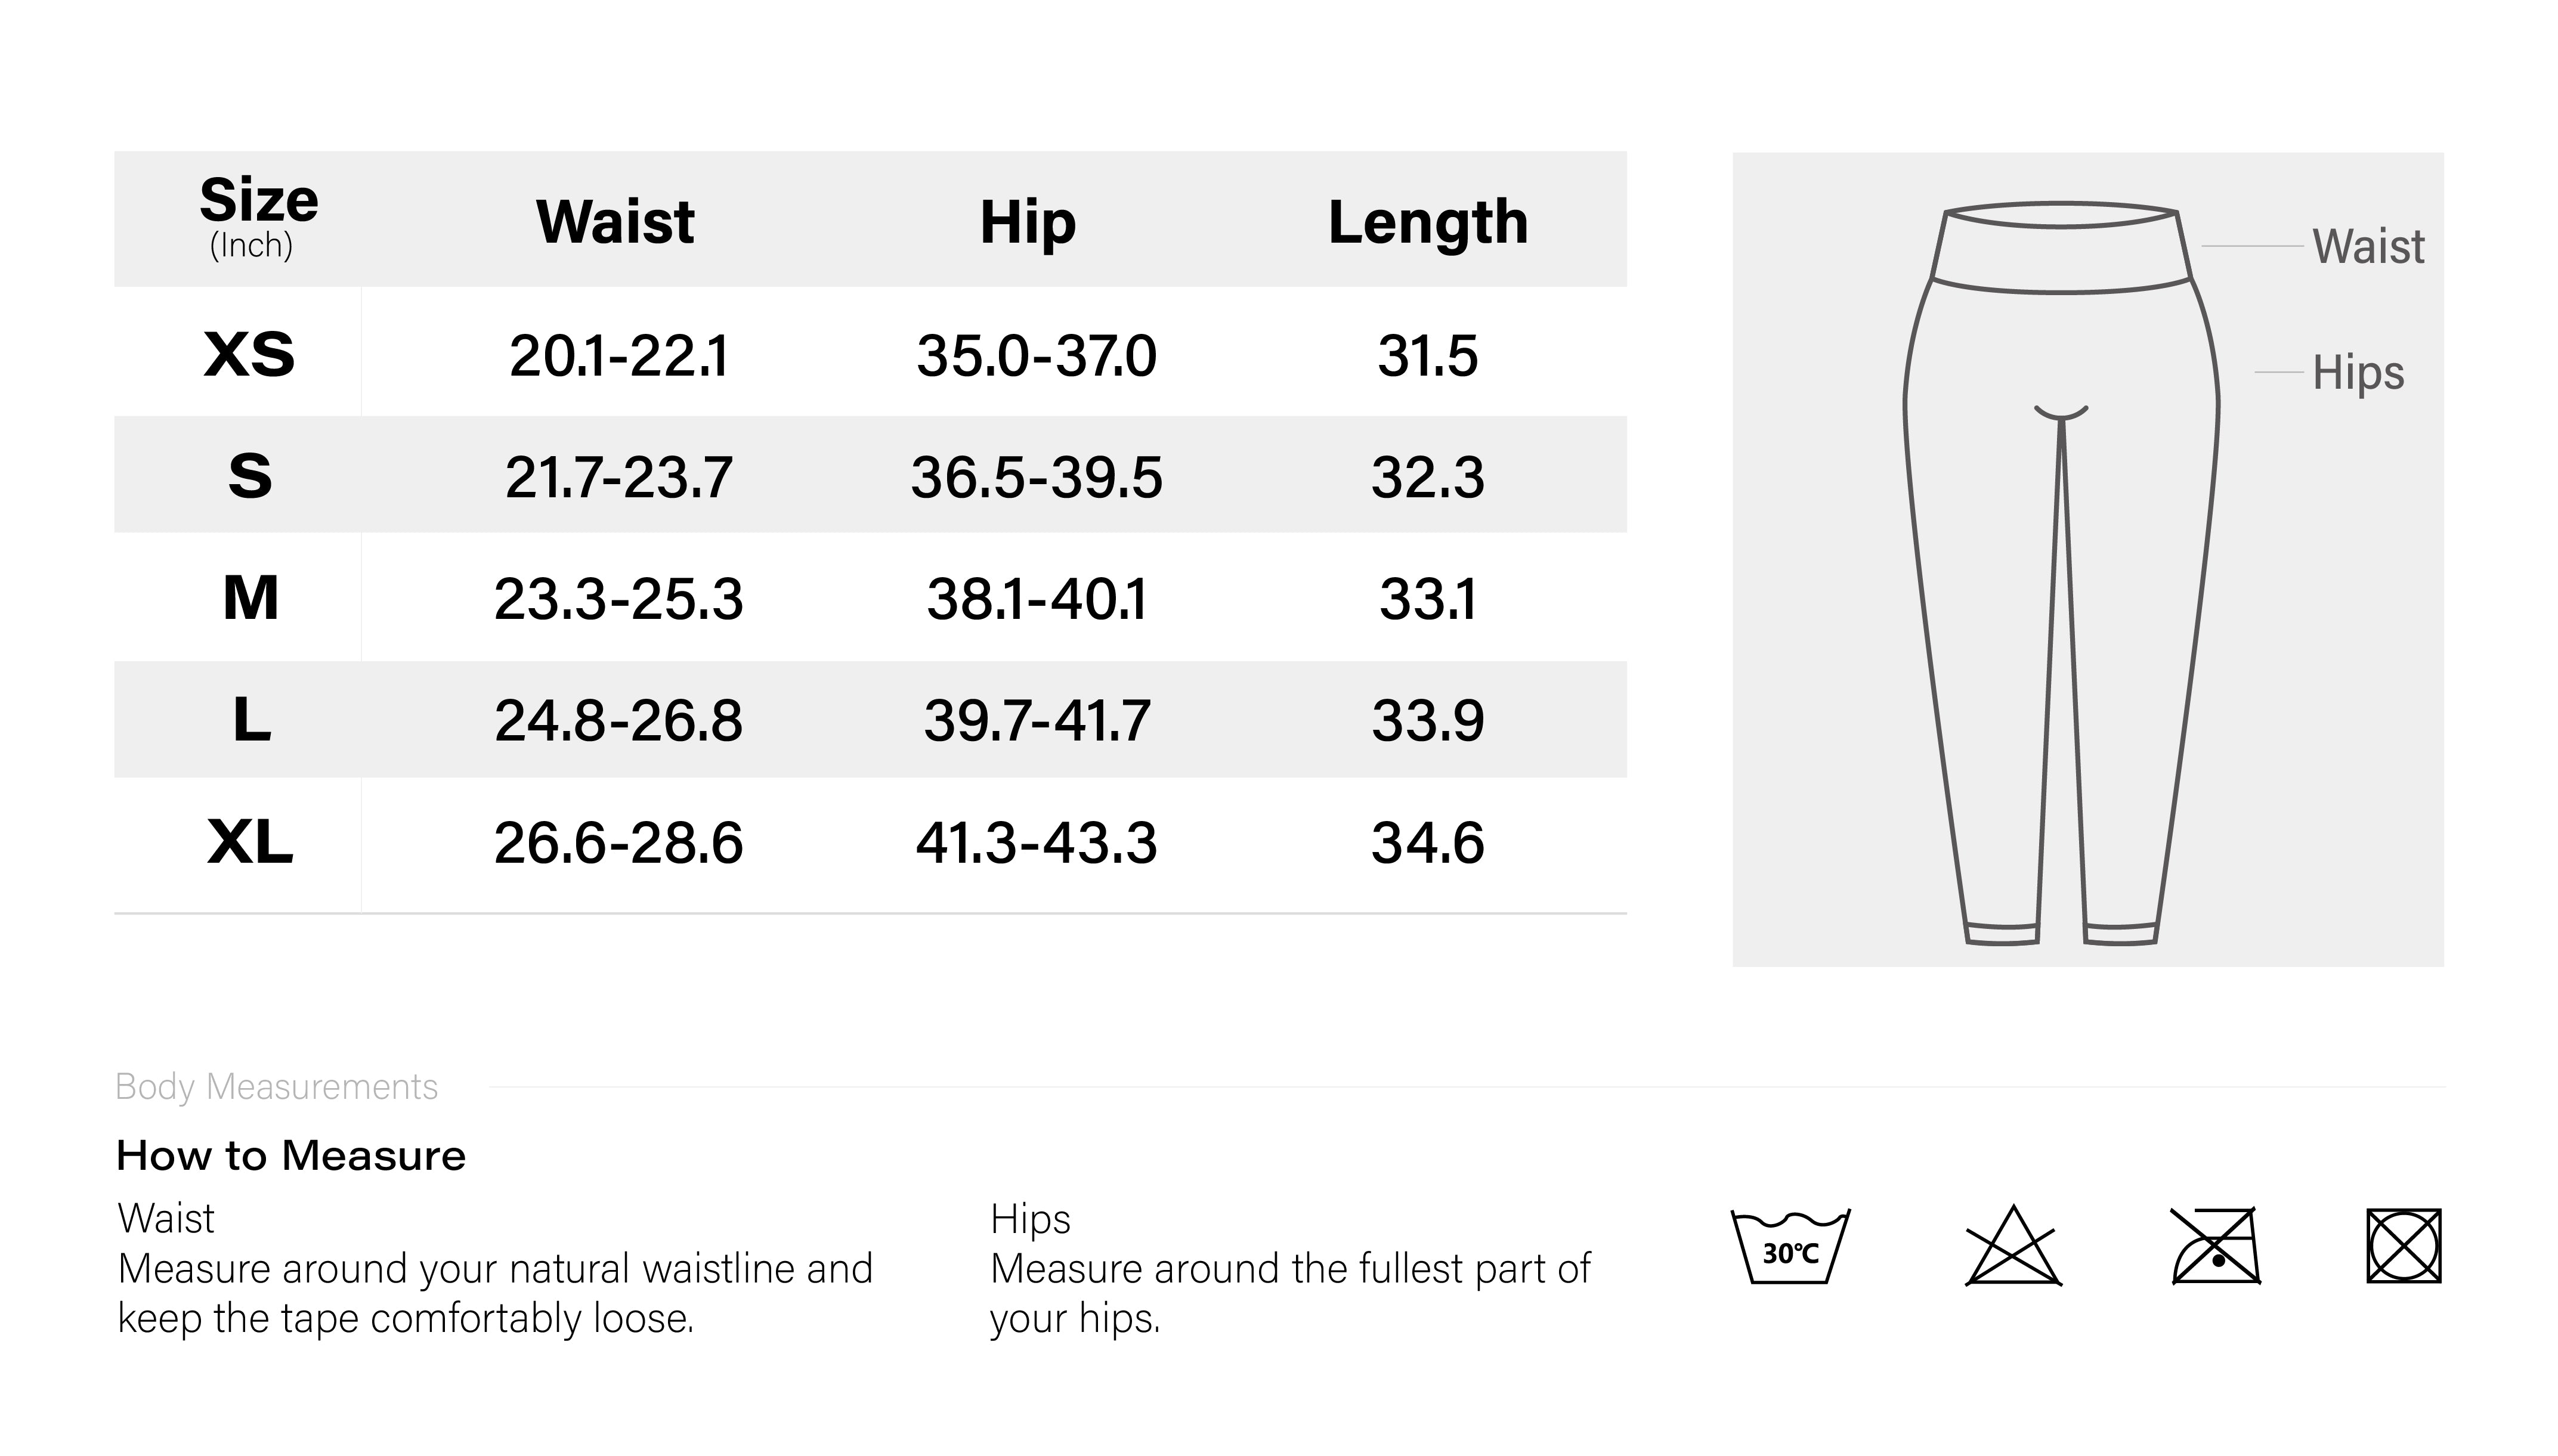2558x1456 pixels.
Task: Click the Length column header
Action: coord(1428,223)
